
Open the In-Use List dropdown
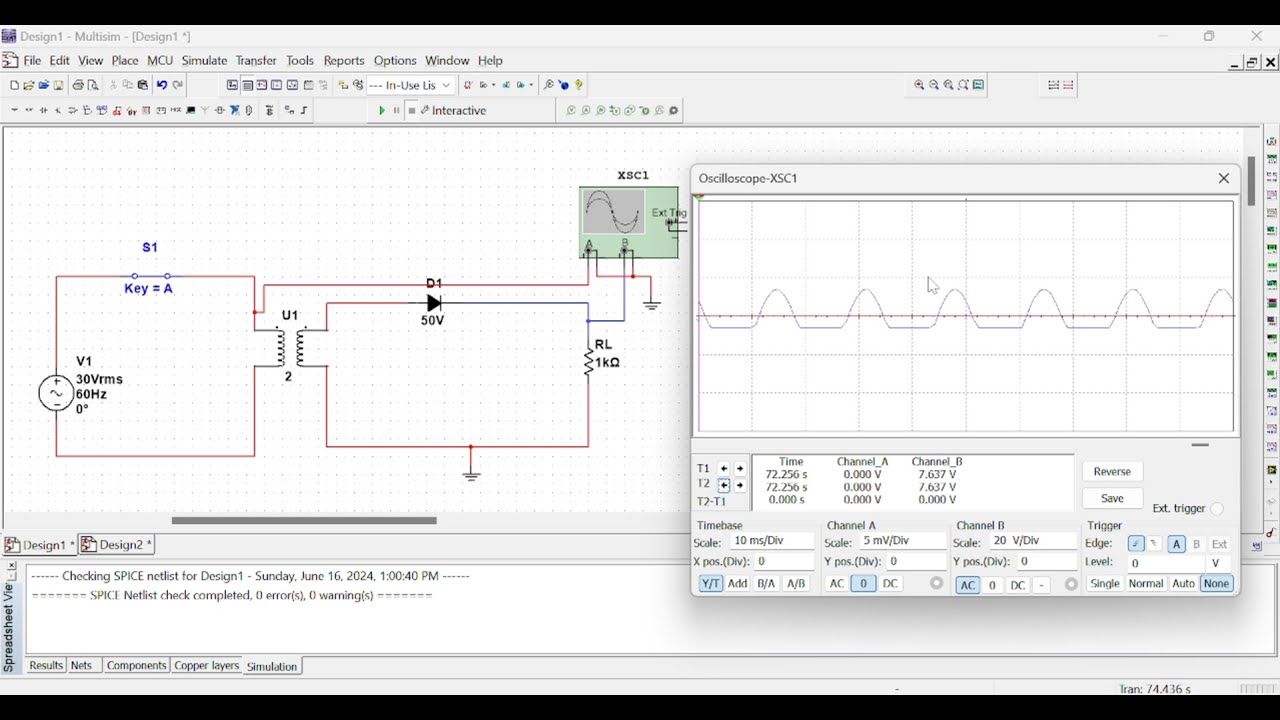coord(447,85)
